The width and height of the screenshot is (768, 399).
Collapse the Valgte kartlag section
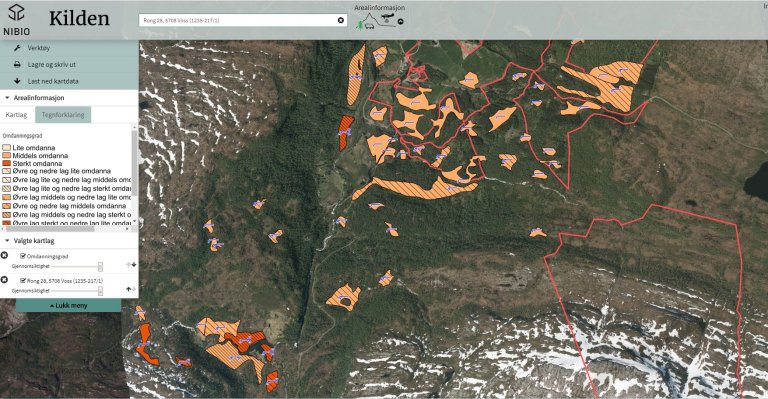tap(7, 241)
